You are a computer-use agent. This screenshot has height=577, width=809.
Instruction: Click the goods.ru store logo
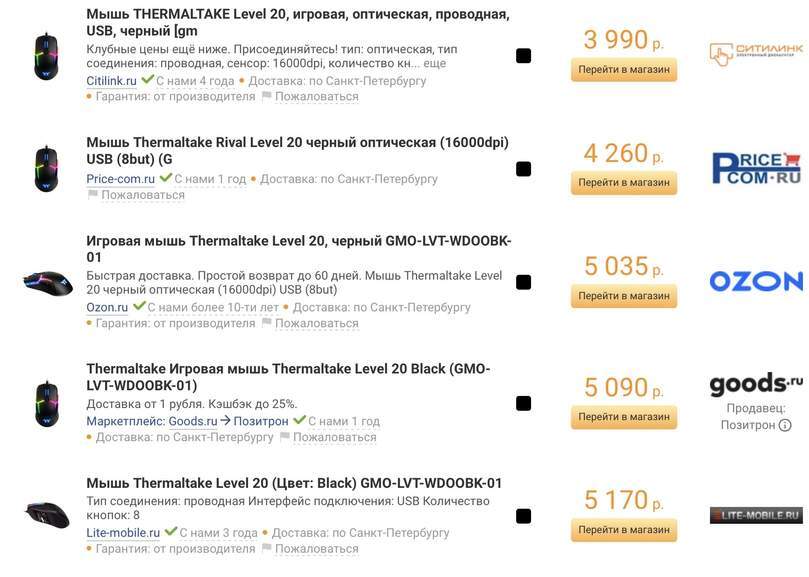coord(755,384)
